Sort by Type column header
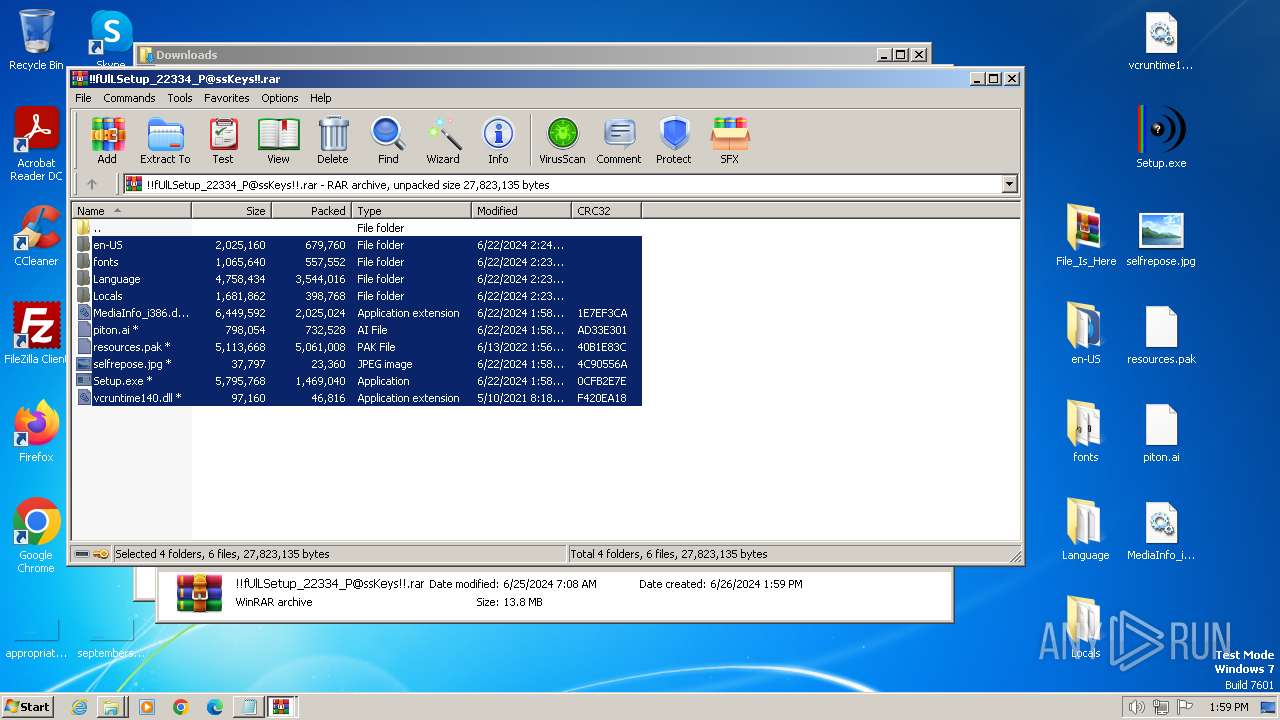 (x=412, y=211)
